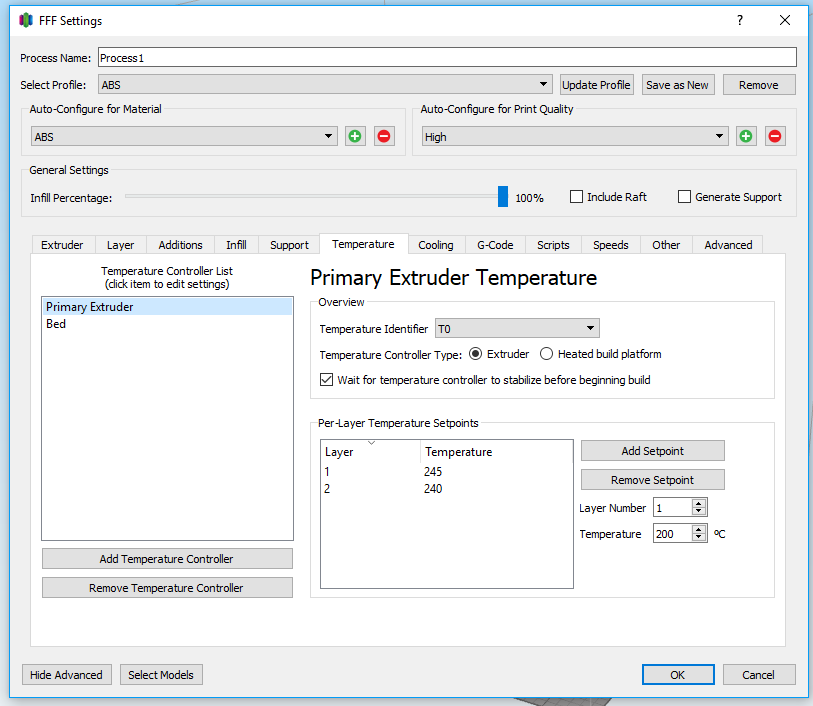Select Bed in the temperature controller list
The width and height of the screenshot is (813, 706).
(x=167, y=324)
